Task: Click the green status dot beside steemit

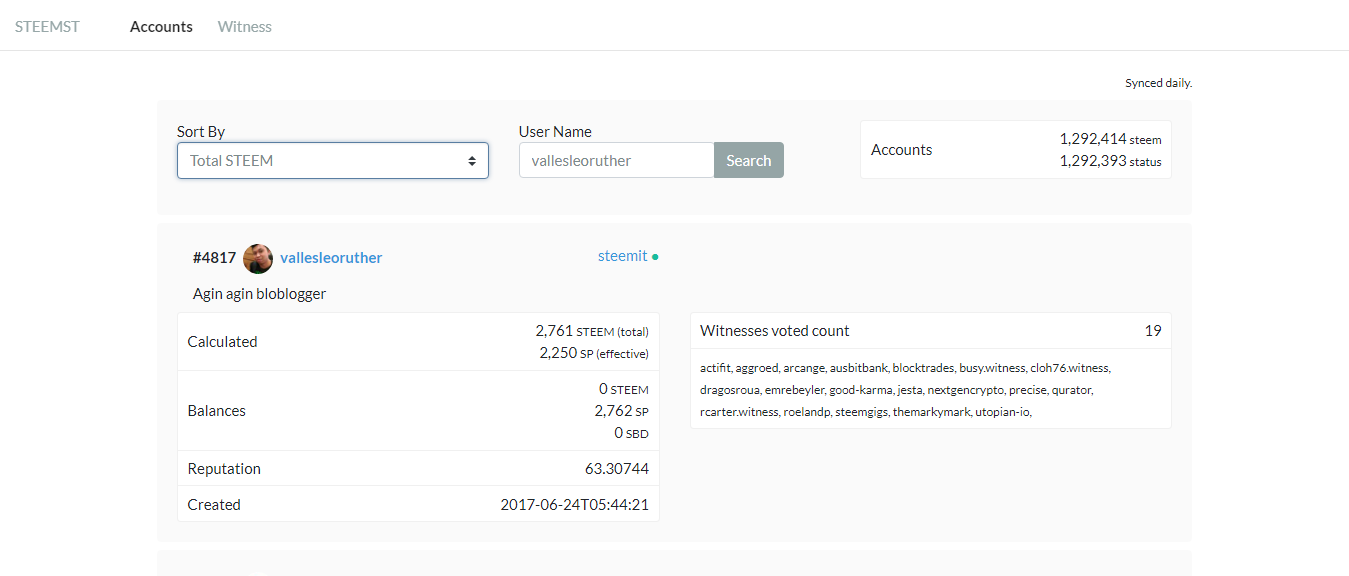Action: [x=655, y=257]
